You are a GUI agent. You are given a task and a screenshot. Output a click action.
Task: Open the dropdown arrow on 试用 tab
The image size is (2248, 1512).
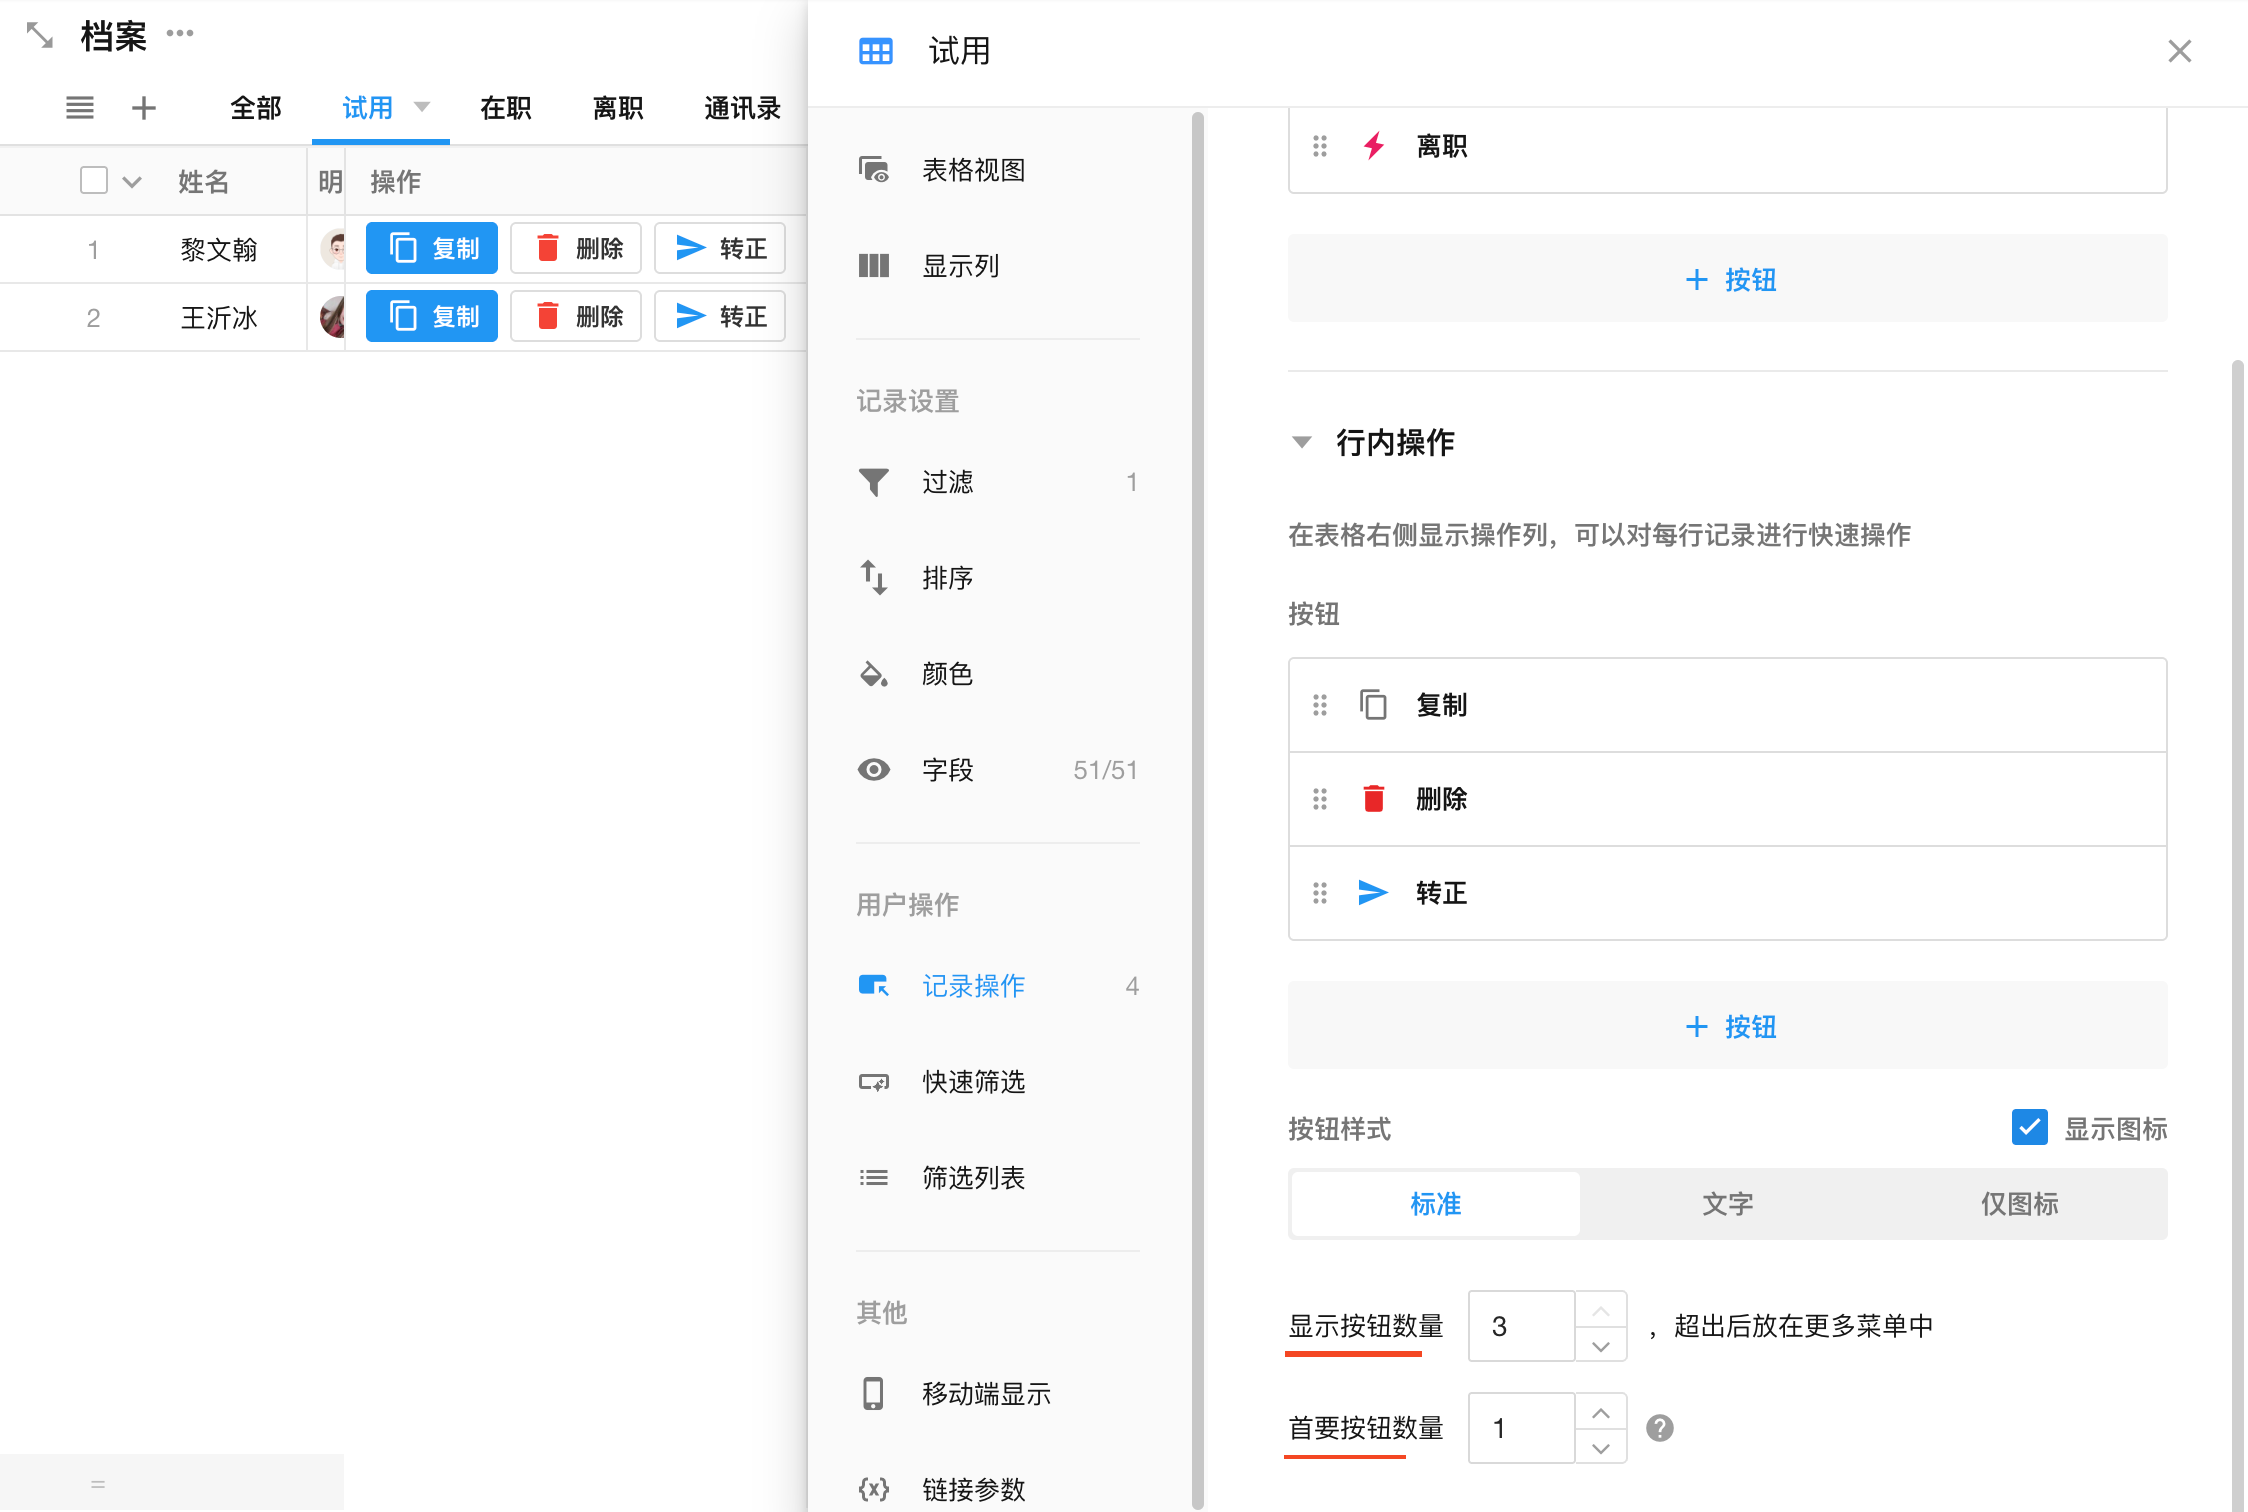[422, 107]
